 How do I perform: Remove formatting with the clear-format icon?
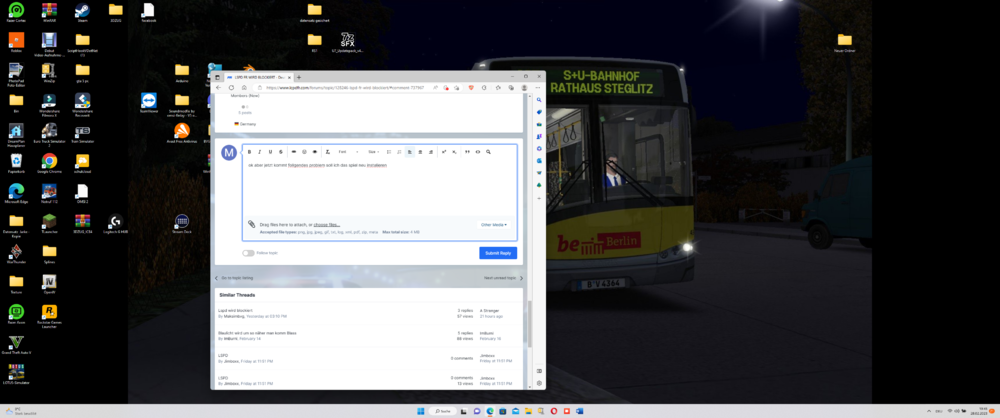pos(328,152)
